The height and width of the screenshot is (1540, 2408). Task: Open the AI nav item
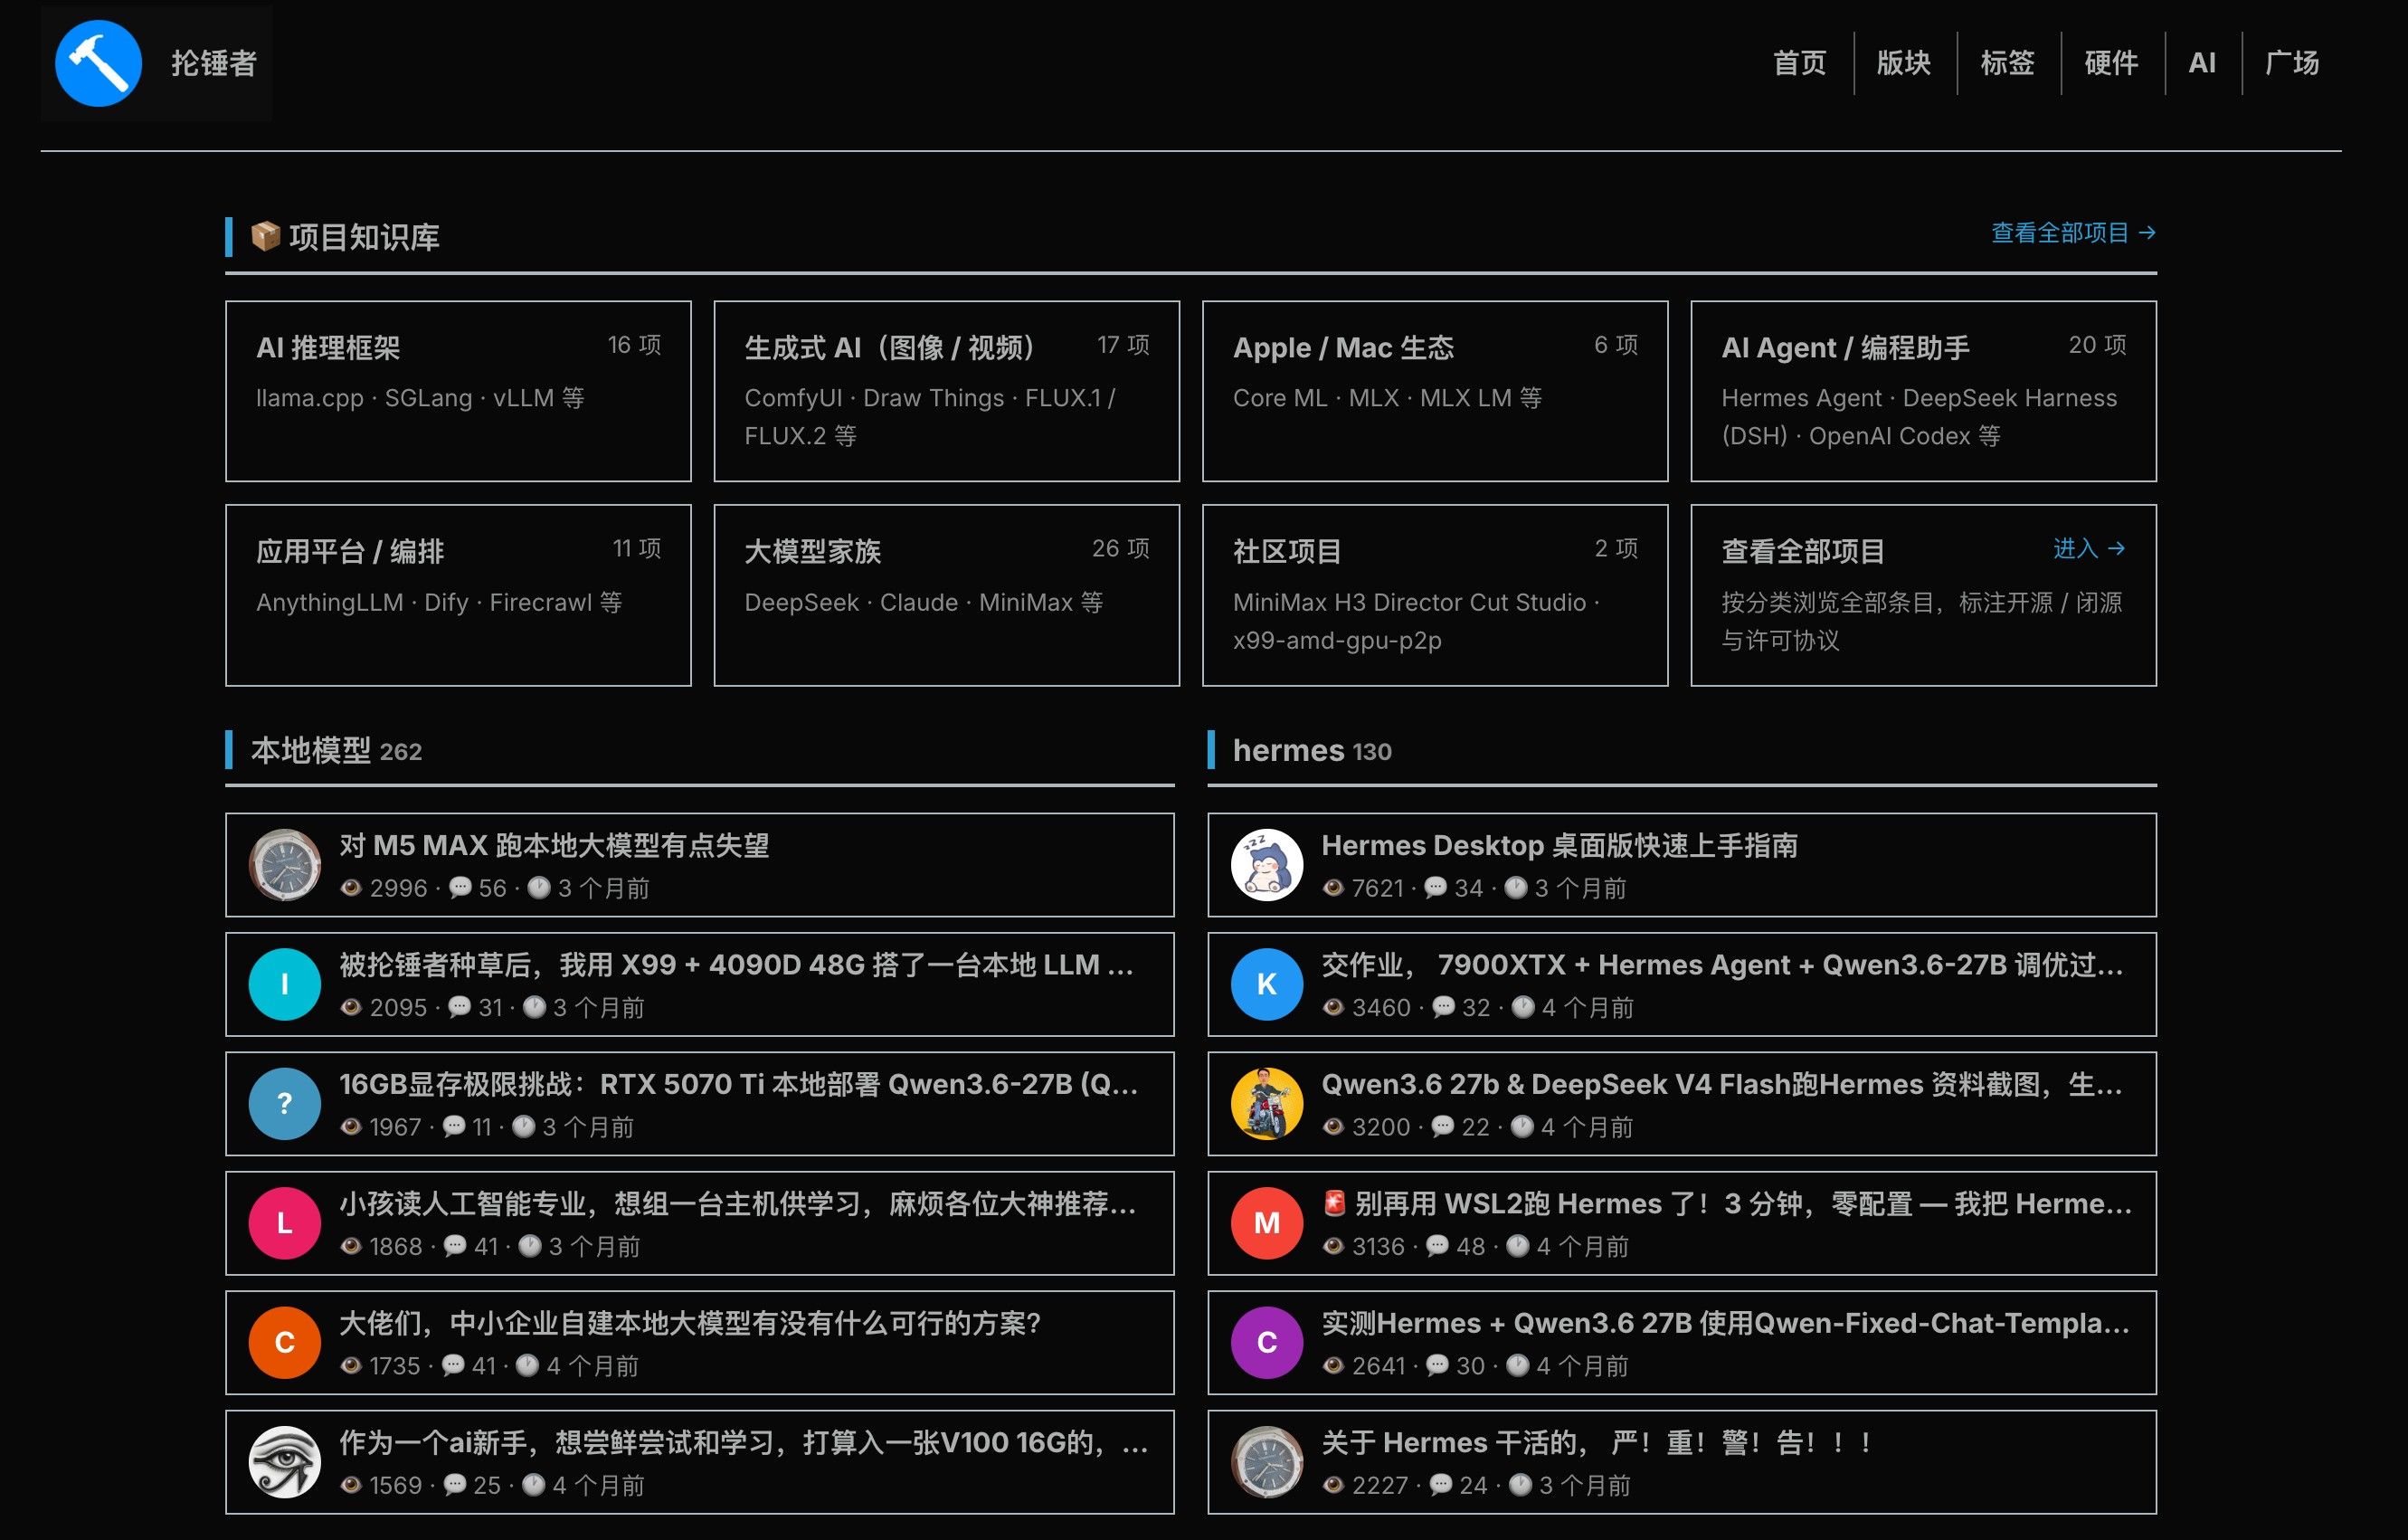pyautogui.click(x=2202, y=63)
